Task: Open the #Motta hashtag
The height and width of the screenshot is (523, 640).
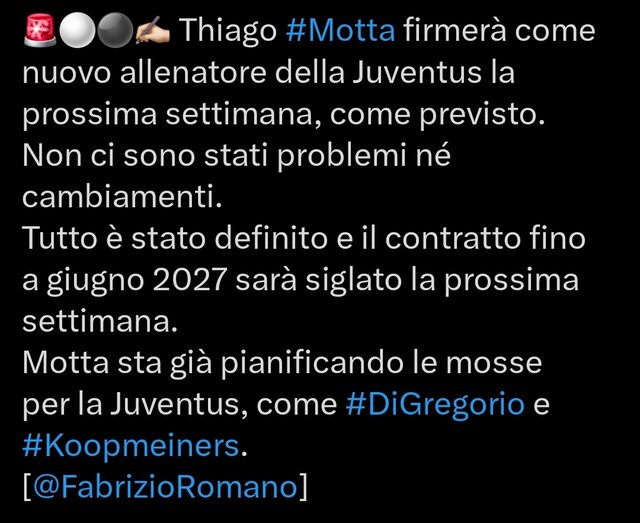Action: tap(340, 30)
